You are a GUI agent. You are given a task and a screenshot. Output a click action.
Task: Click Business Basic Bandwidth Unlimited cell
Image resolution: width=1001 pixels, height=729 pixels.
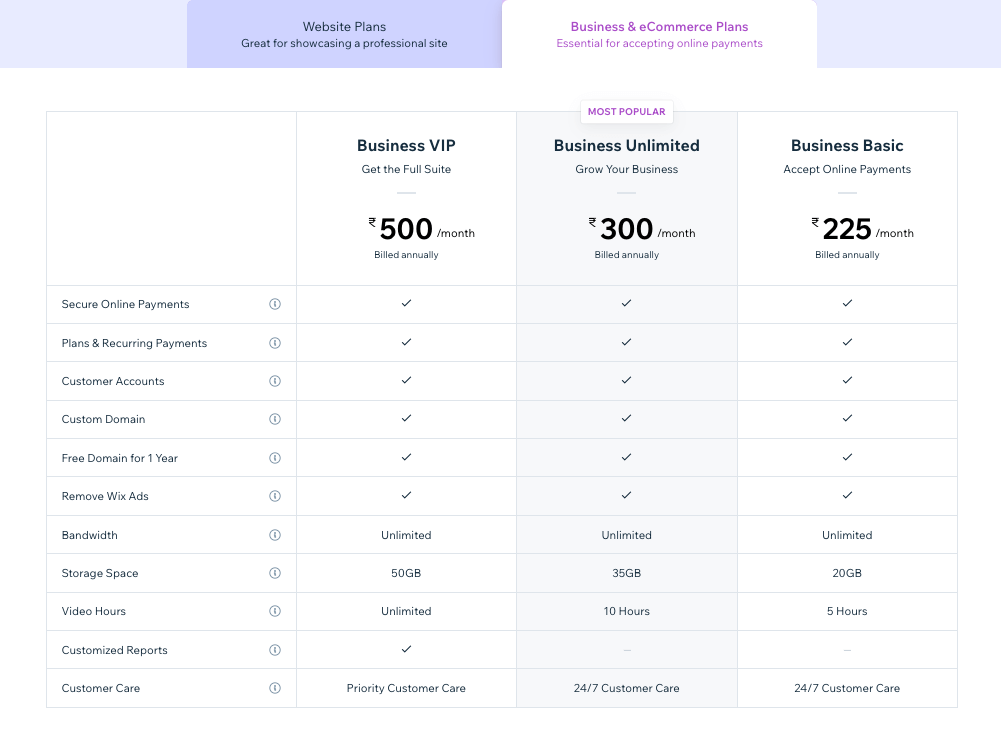coord(847,535)
